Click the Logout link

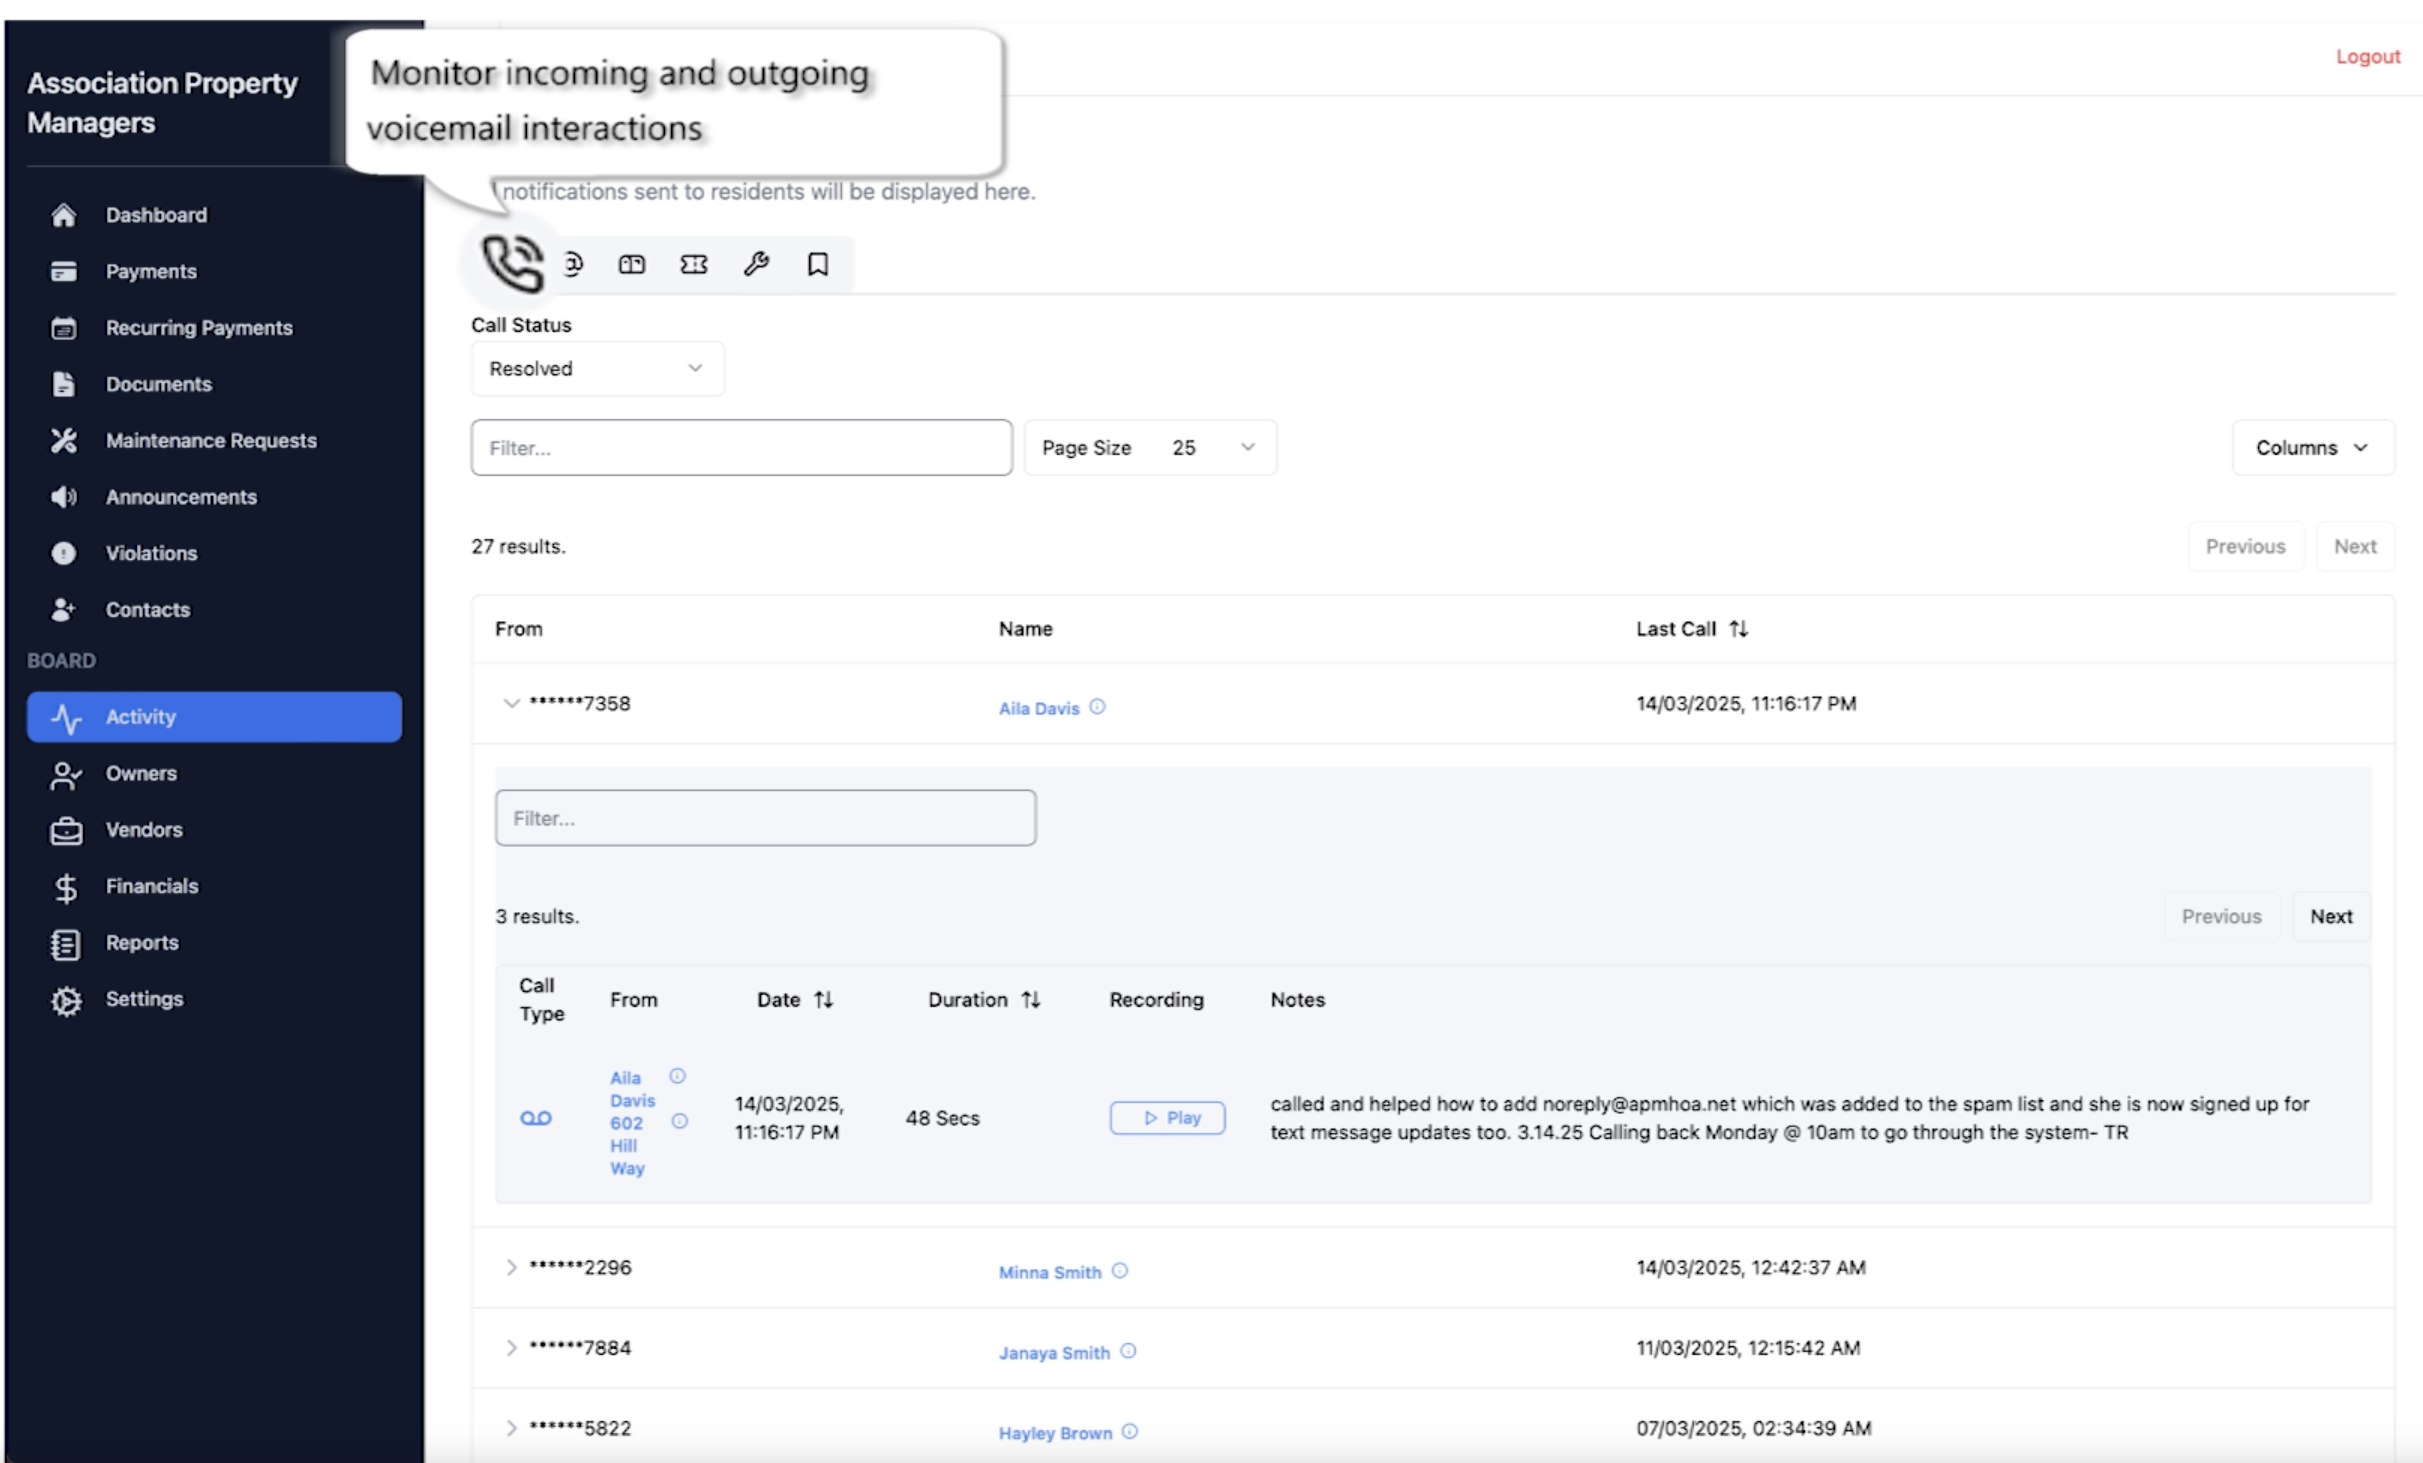[2367, 57]
